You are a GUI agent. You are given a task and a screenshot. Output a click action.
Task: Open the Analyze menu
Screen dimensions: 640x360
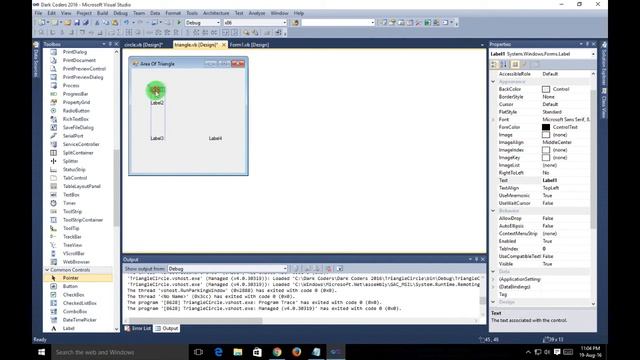(257, 13)
